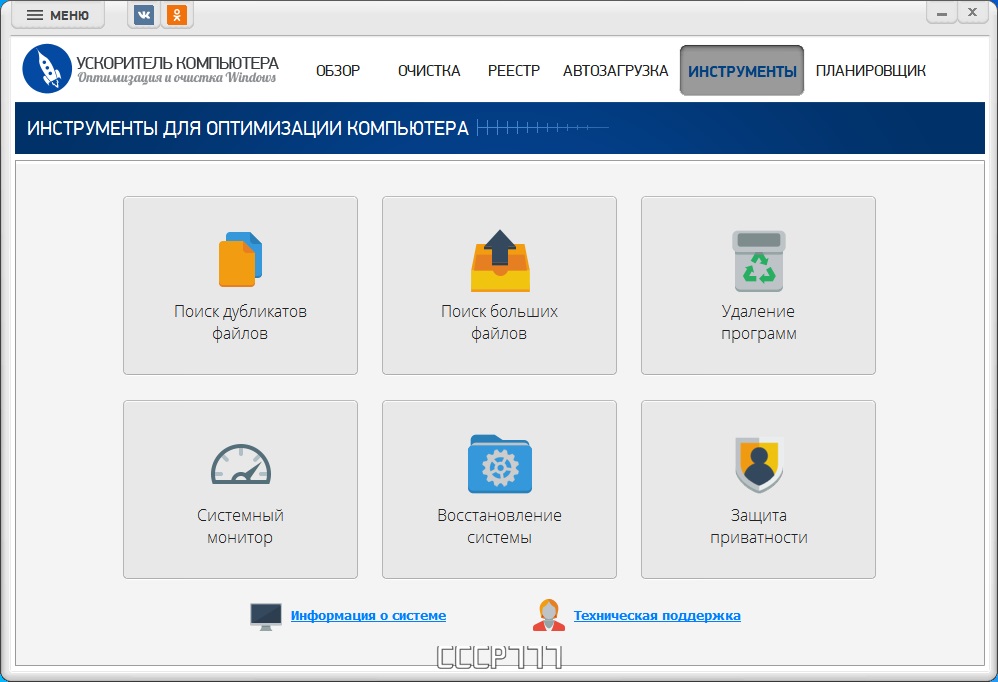Click the Odnoklassniki orange icon
998x682 pixels.
coord(177,15)
